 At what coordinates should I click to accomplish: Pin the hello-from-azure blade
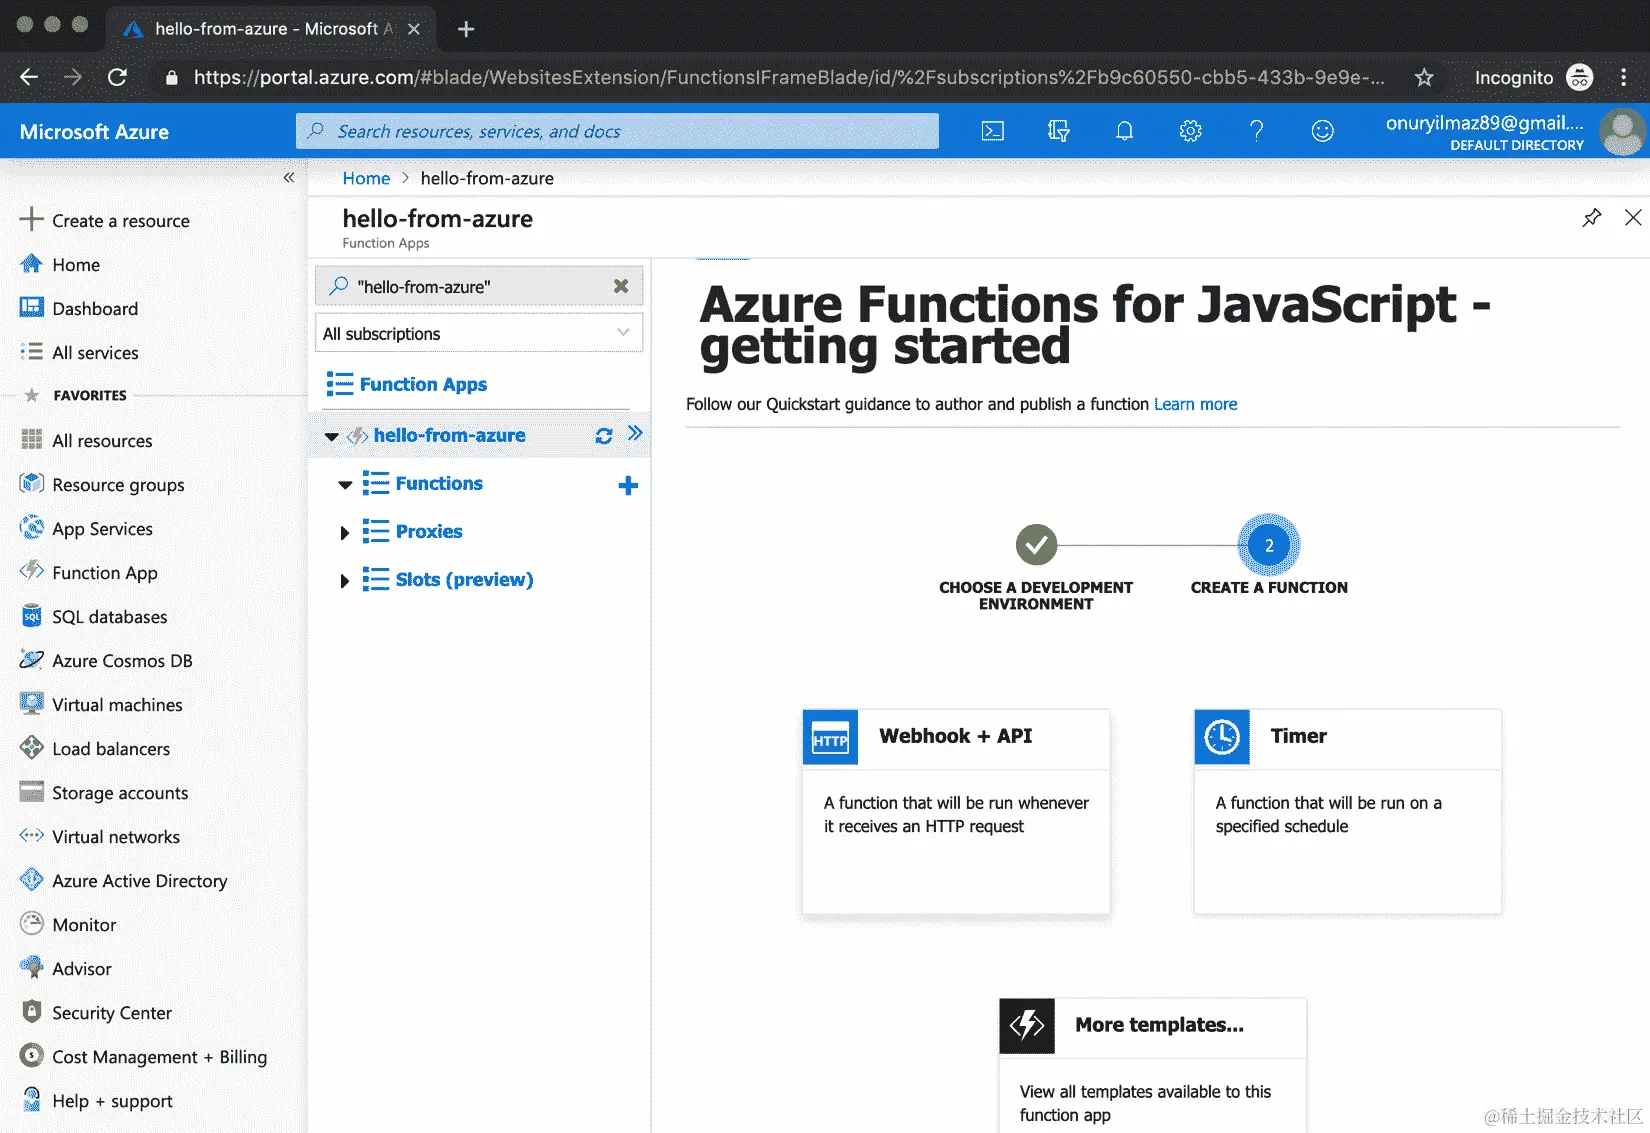point(1592,218)
